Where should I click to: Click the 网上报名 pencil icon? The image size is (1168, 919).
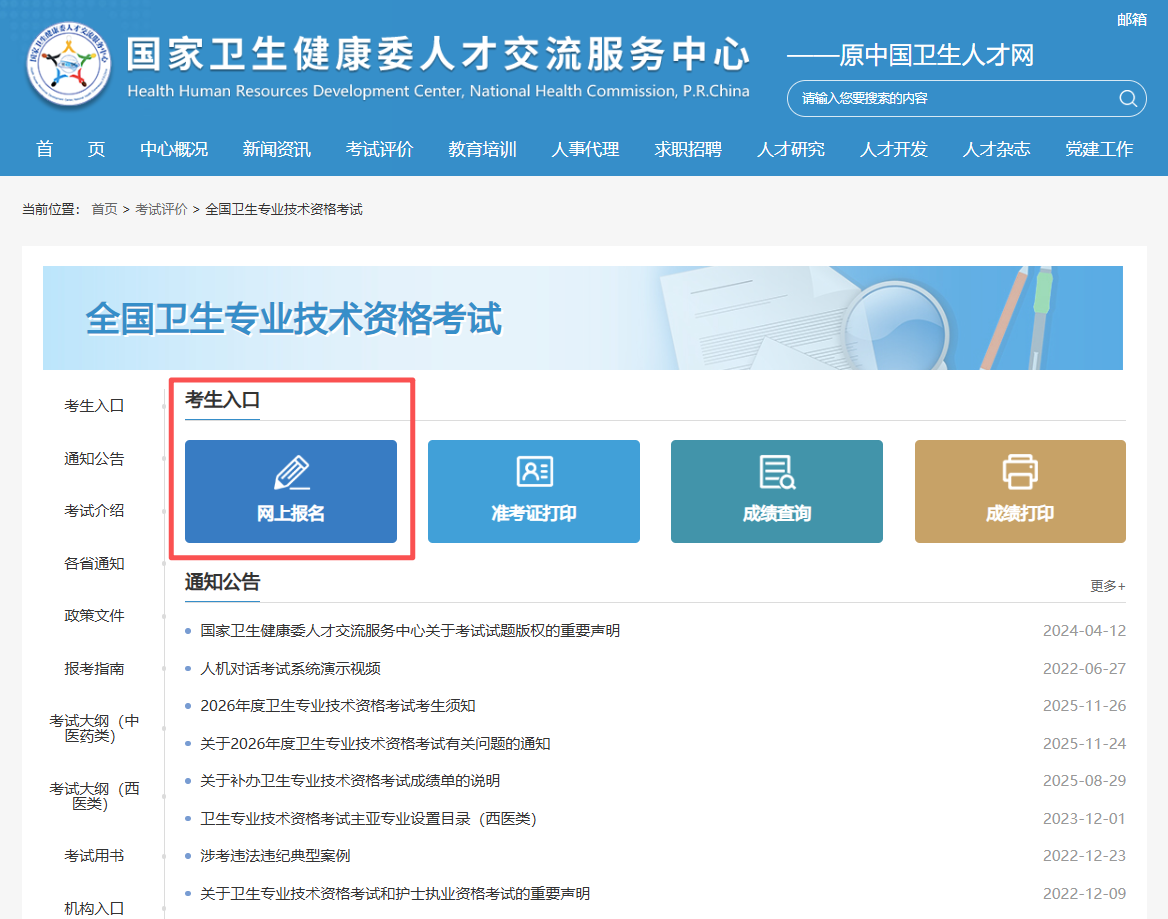coord(291,473)
